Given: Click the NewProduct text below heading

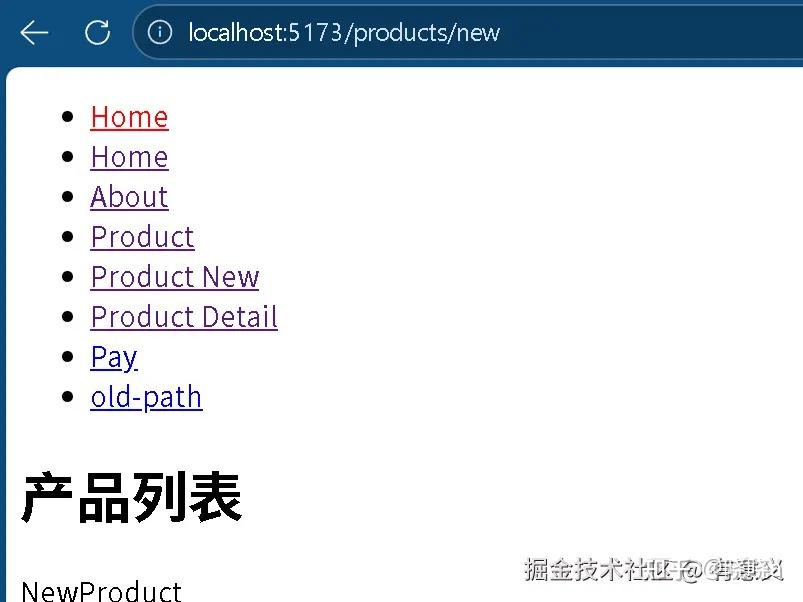Looking at the screenshot, I should (x=101, y=591).
